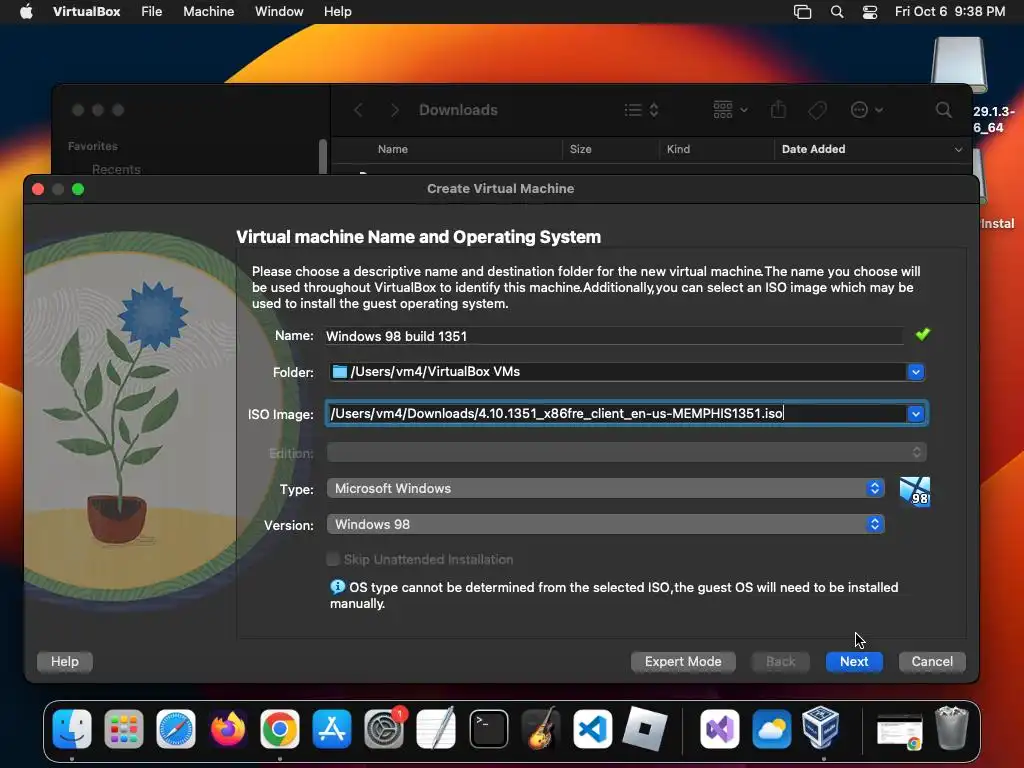
Task: Open the Trash in the Dock
Action: point(952,728)
